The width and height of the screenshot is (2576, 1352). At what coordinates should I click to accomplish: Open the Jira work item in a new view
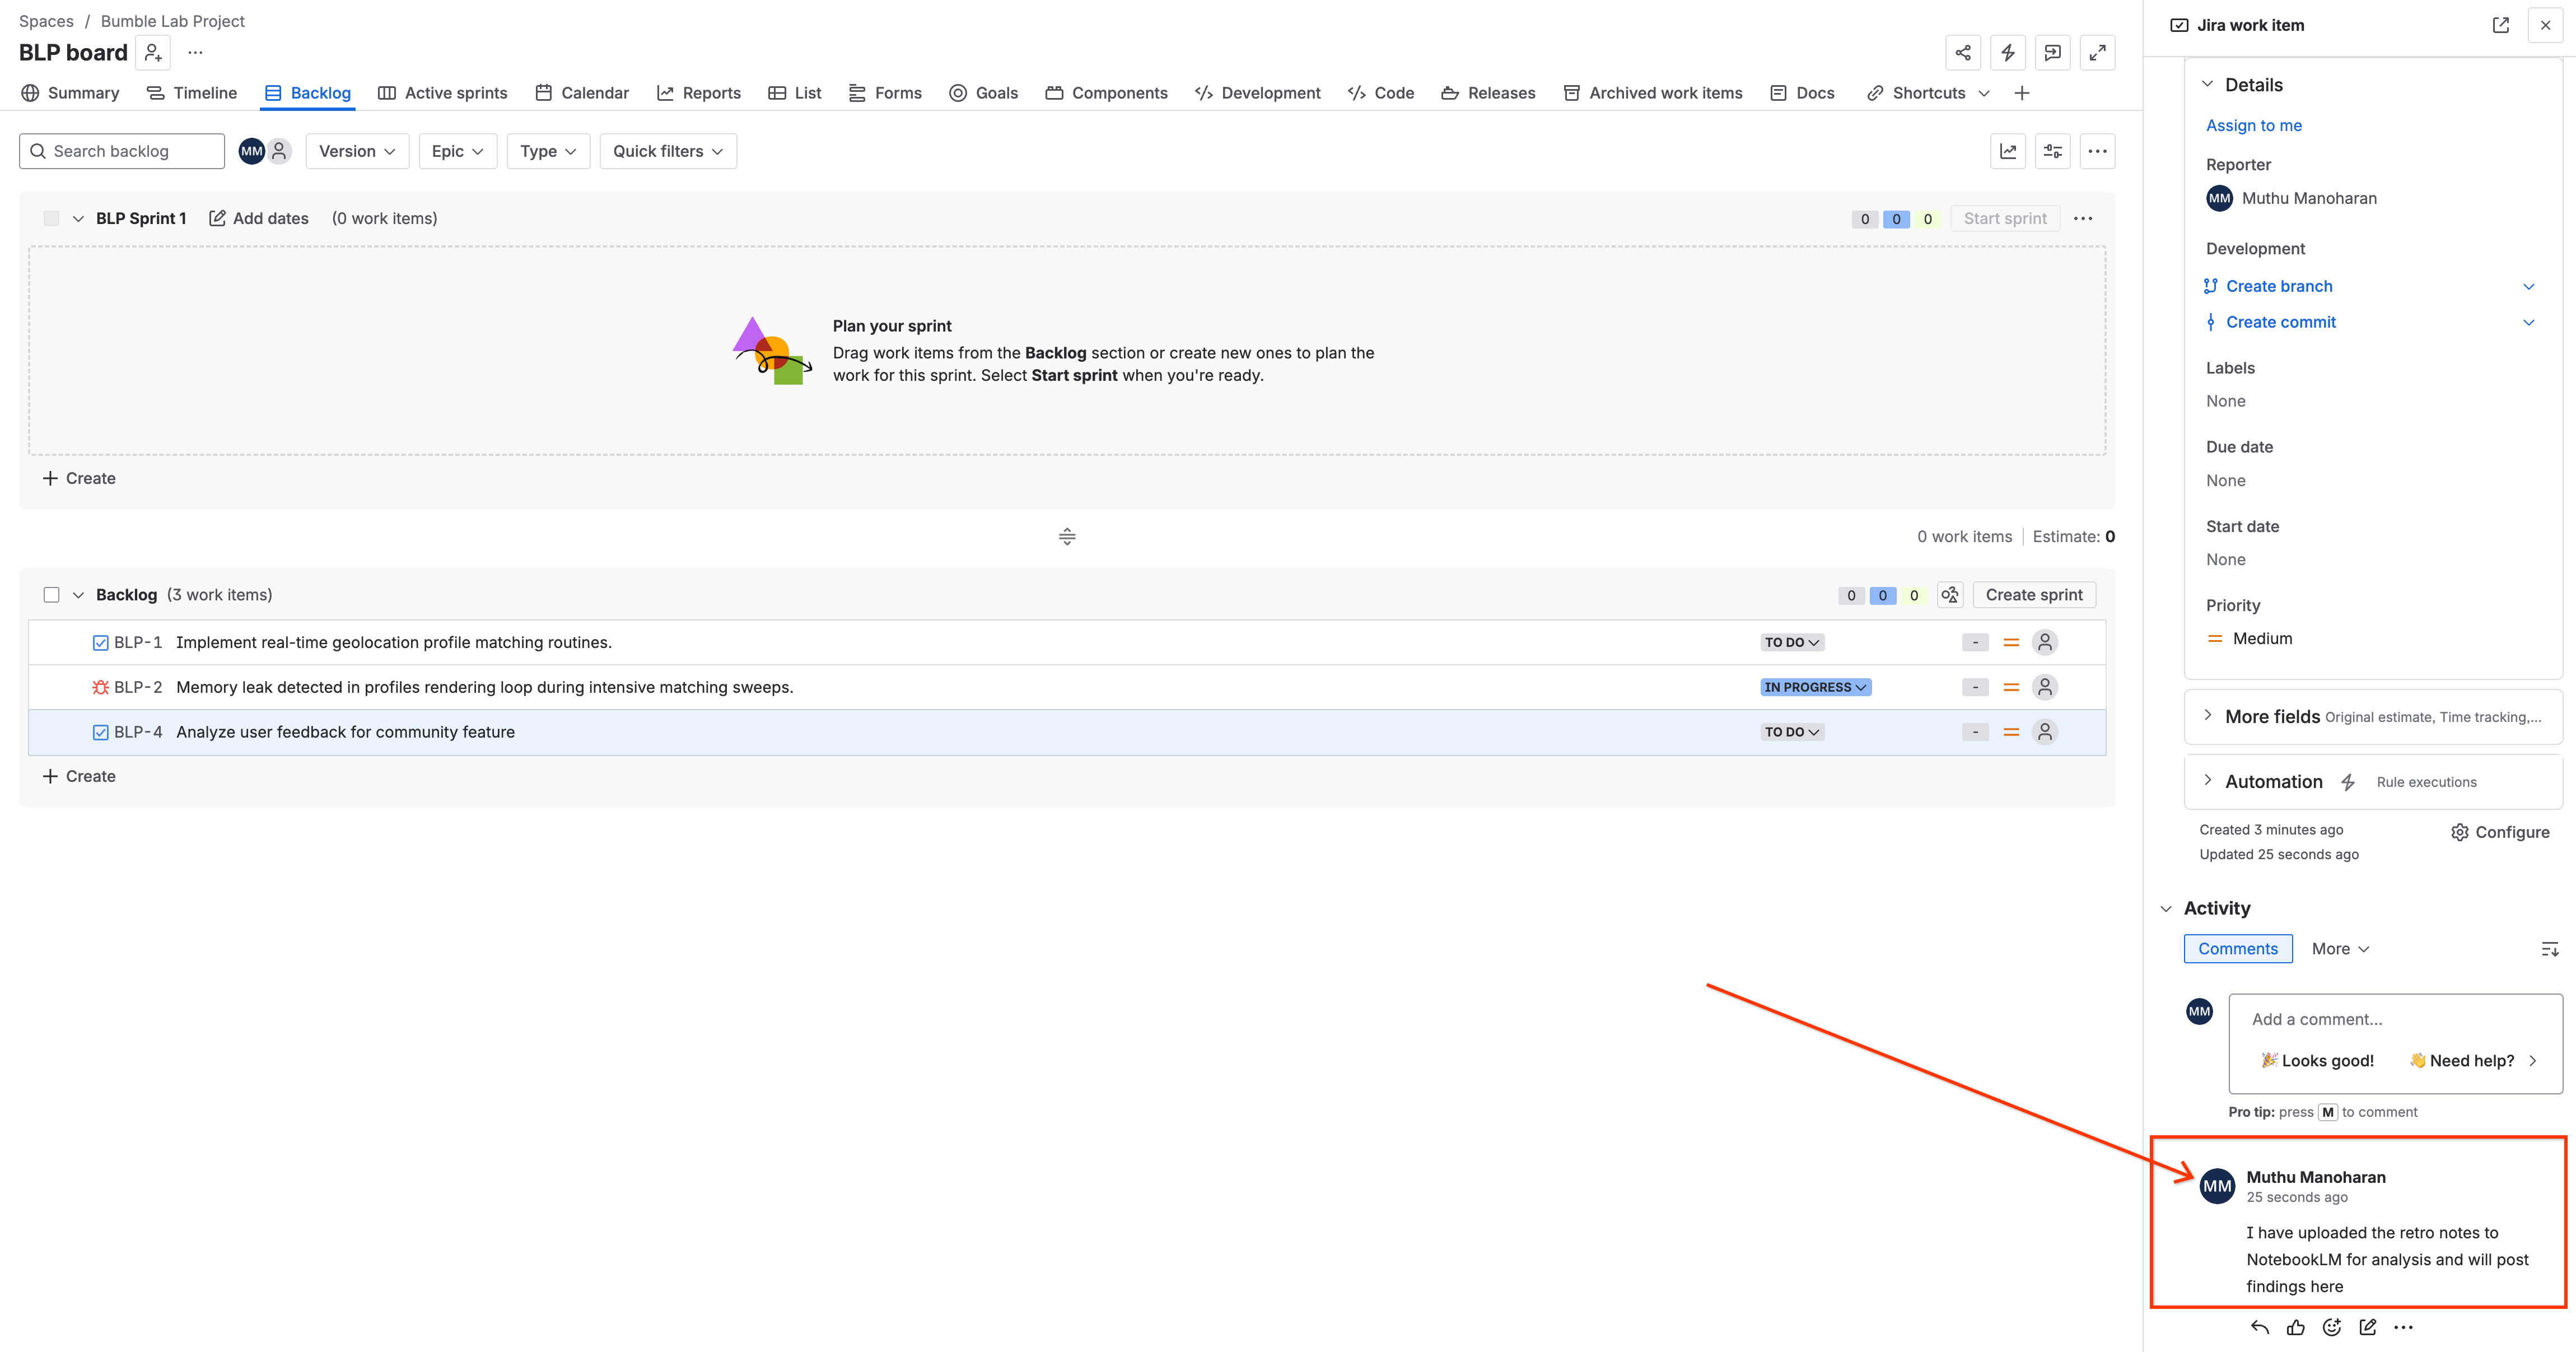click(2500, 25)
